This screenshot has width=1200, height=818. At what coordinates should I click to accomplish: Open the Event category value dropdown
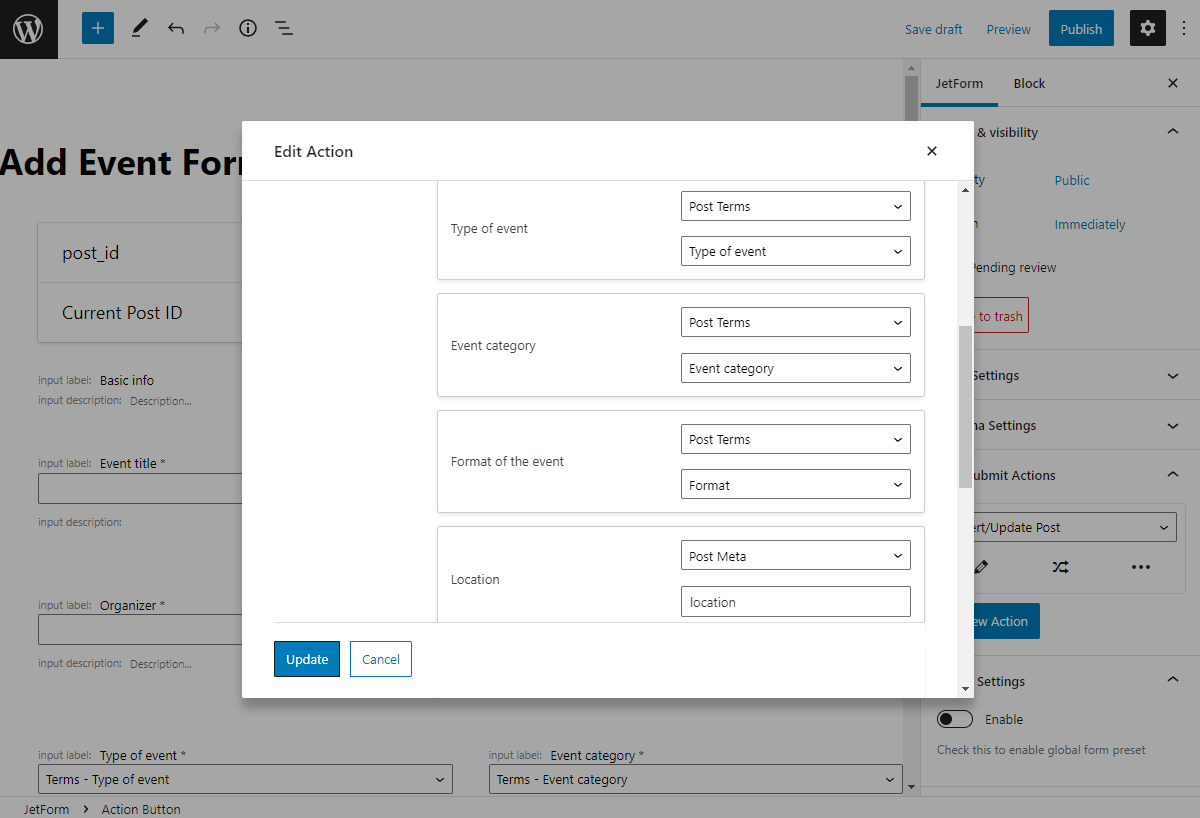795,368
